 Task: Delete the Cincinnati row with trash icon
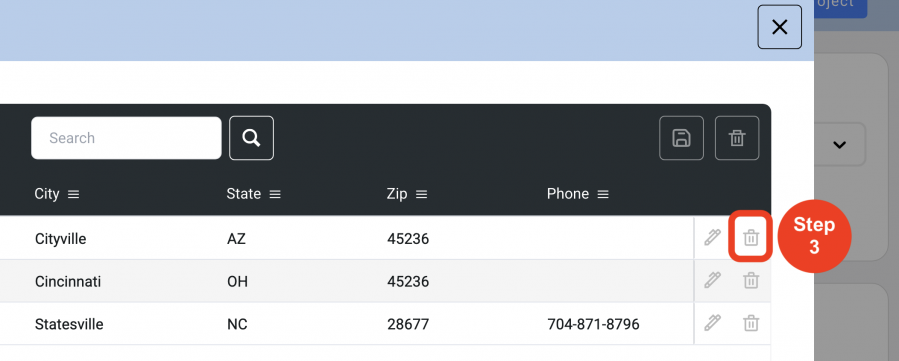coord(751,280)
